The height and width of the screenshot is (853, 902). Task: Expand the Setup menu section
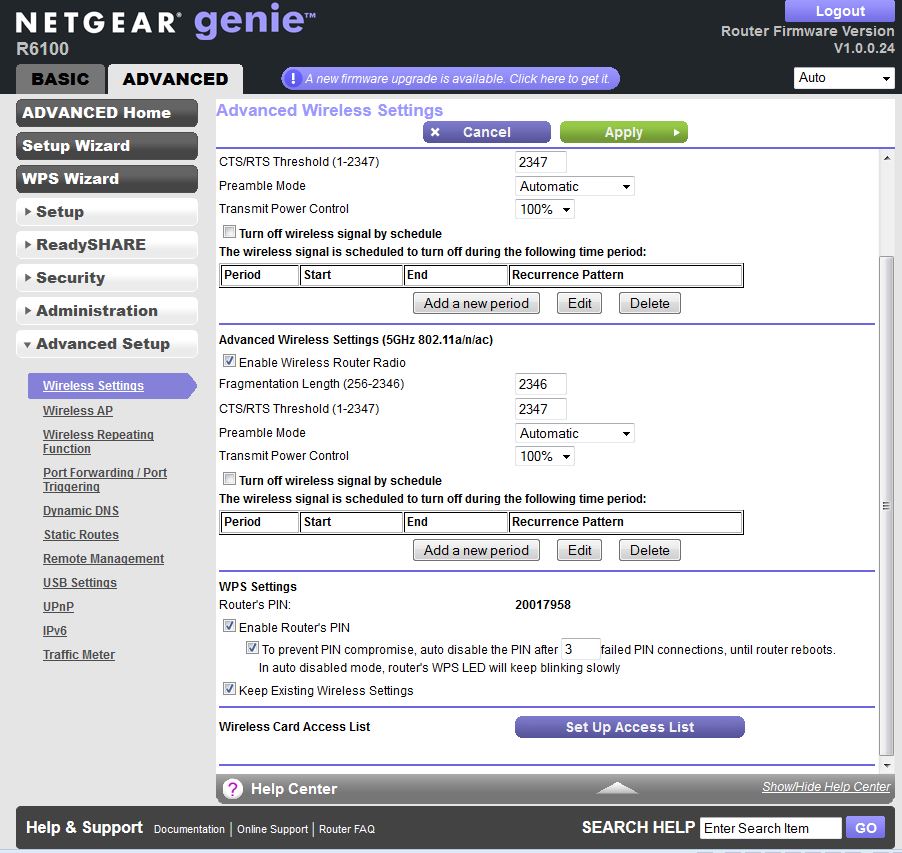tap(107, 212)
